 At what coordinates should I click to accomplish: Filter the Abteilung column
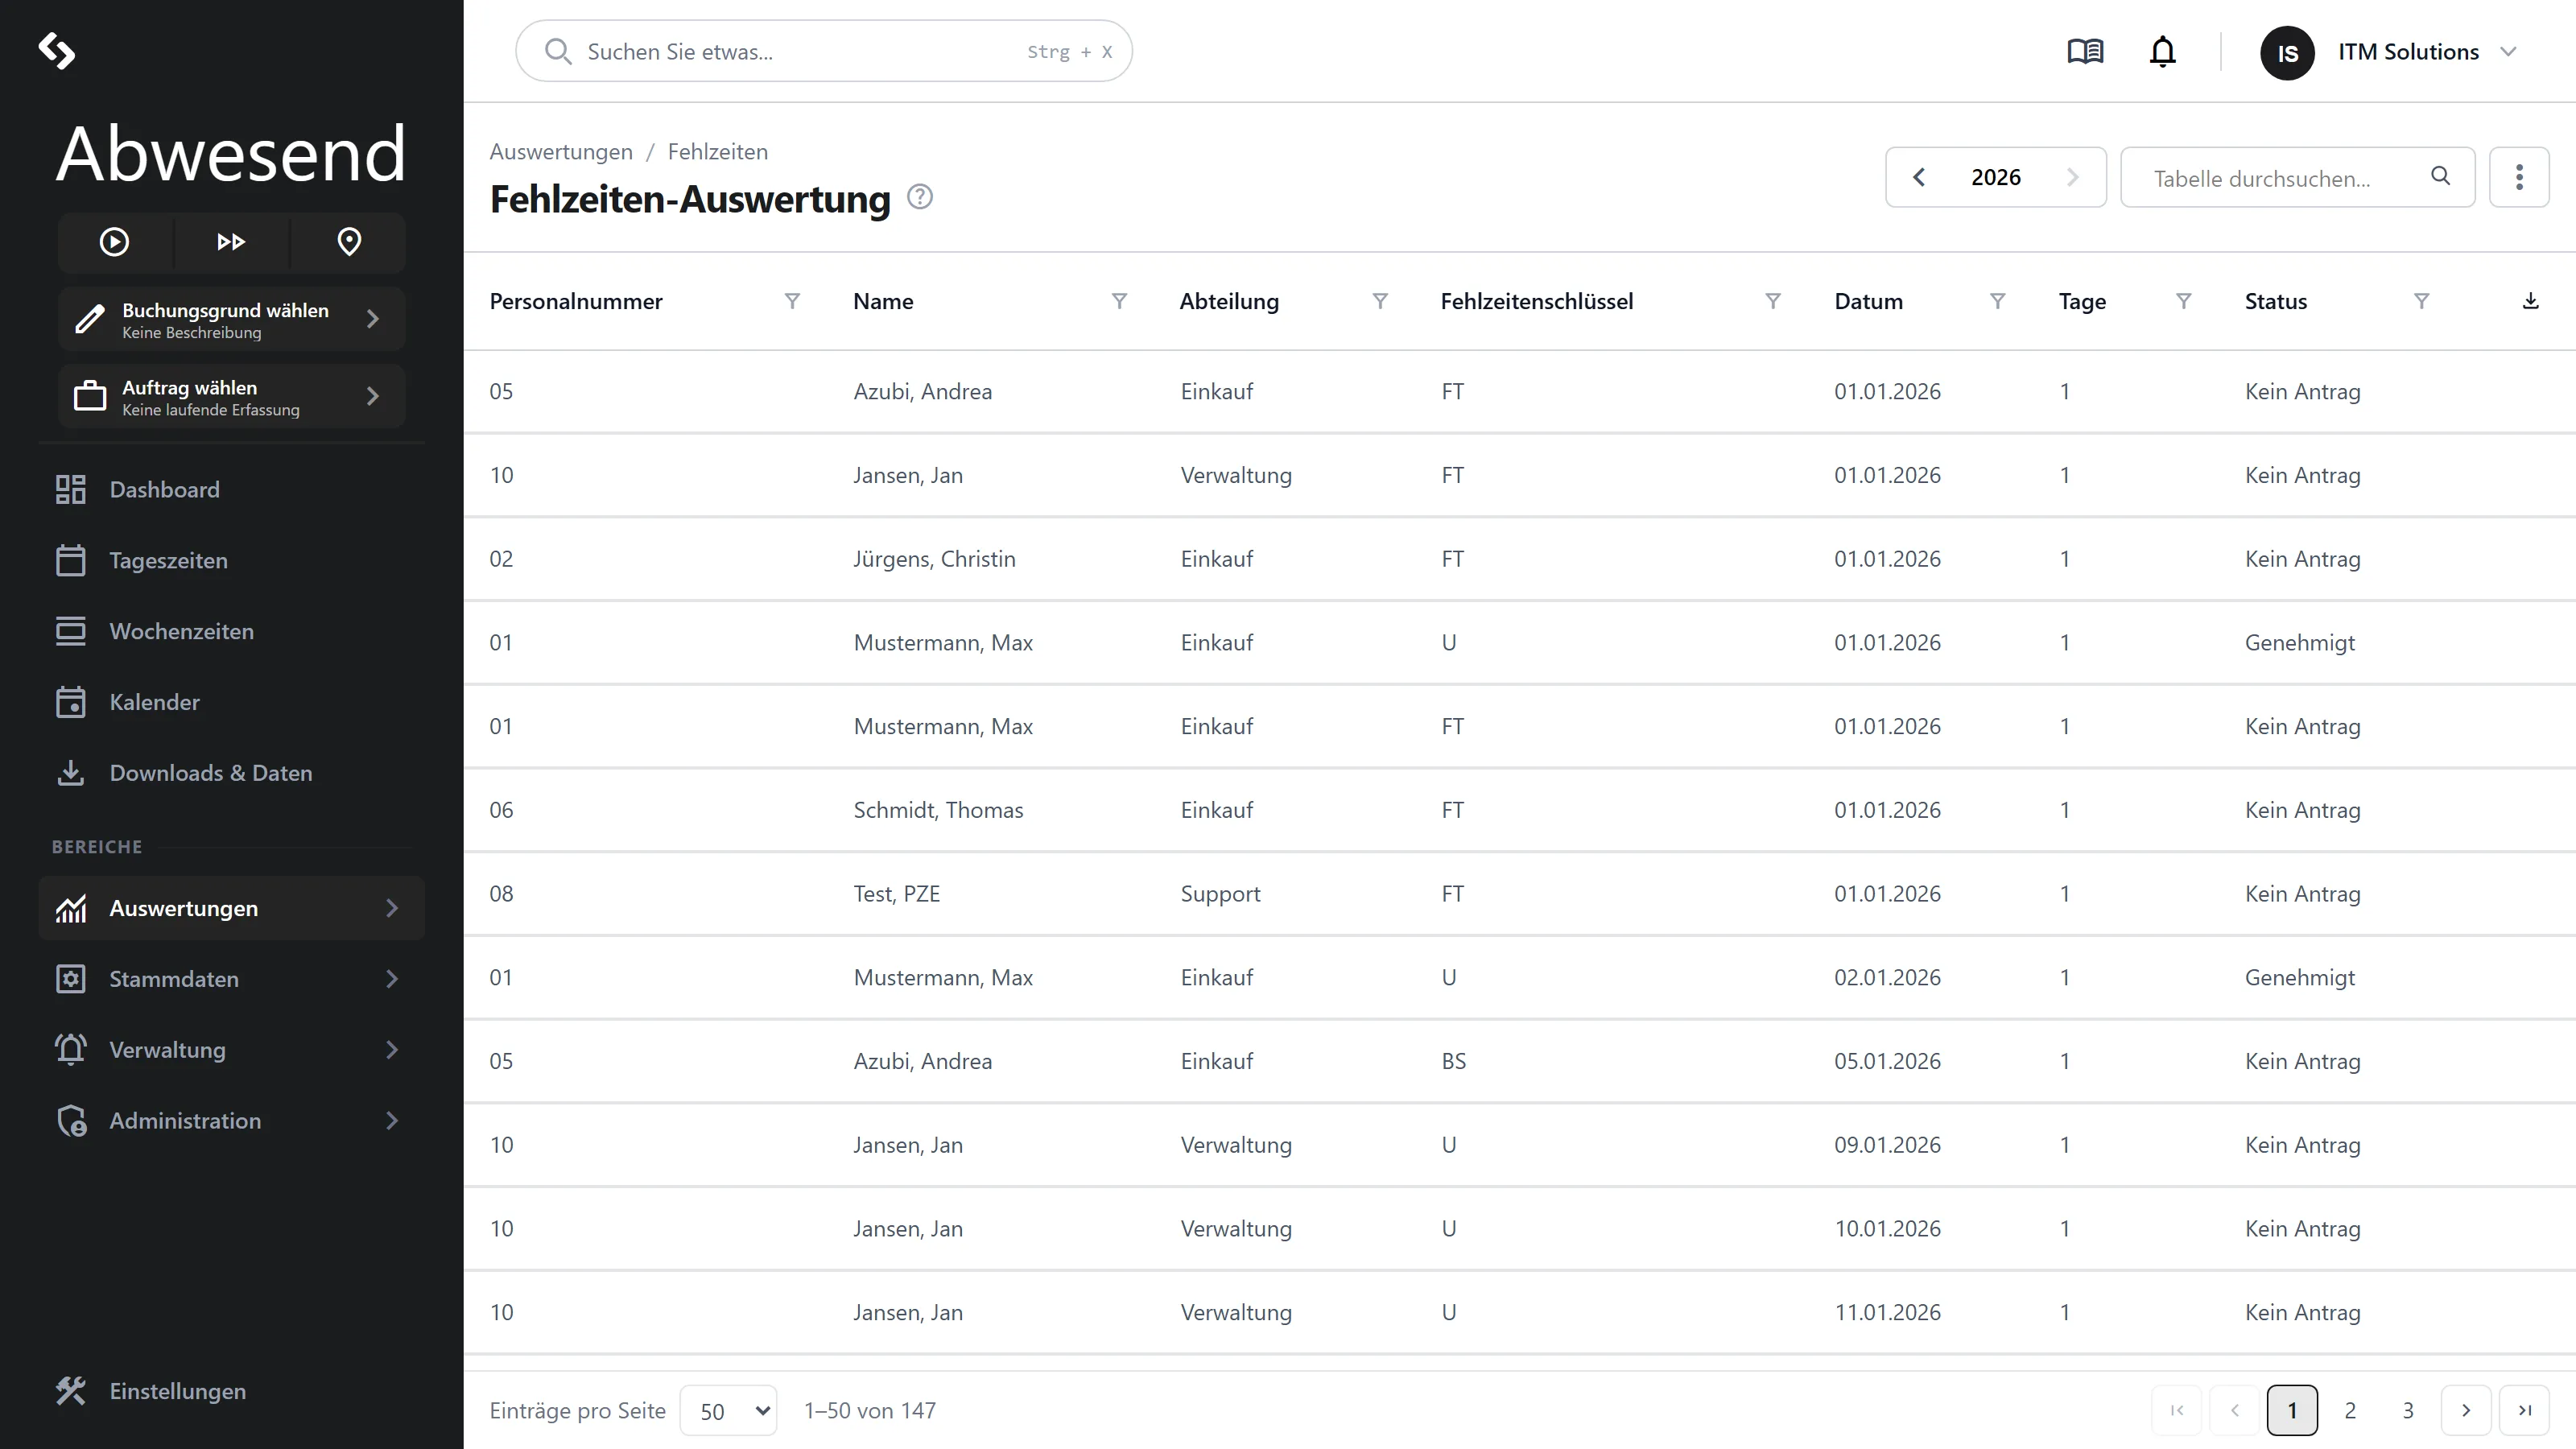[1380, 301]
